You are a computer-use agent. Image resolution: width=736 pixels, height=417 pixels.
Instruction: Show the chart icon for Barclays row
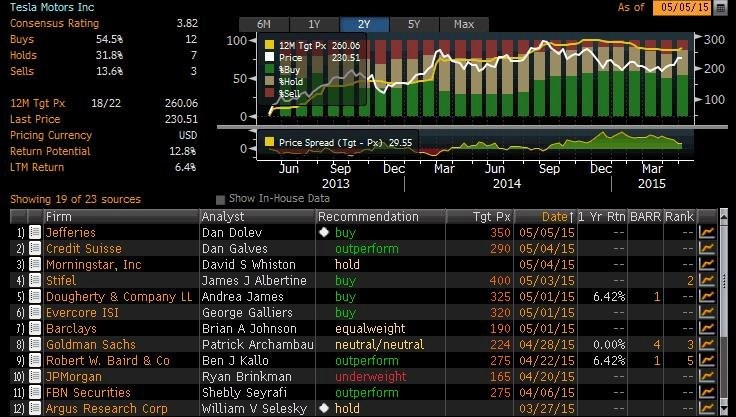coord(706,328)
